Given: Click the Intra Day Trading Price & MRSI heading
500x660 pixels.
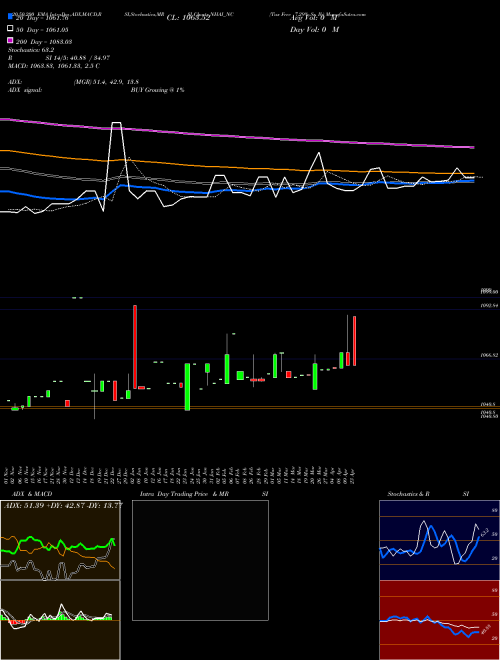Looking at the screenshot, I should (x=204, y=494).
